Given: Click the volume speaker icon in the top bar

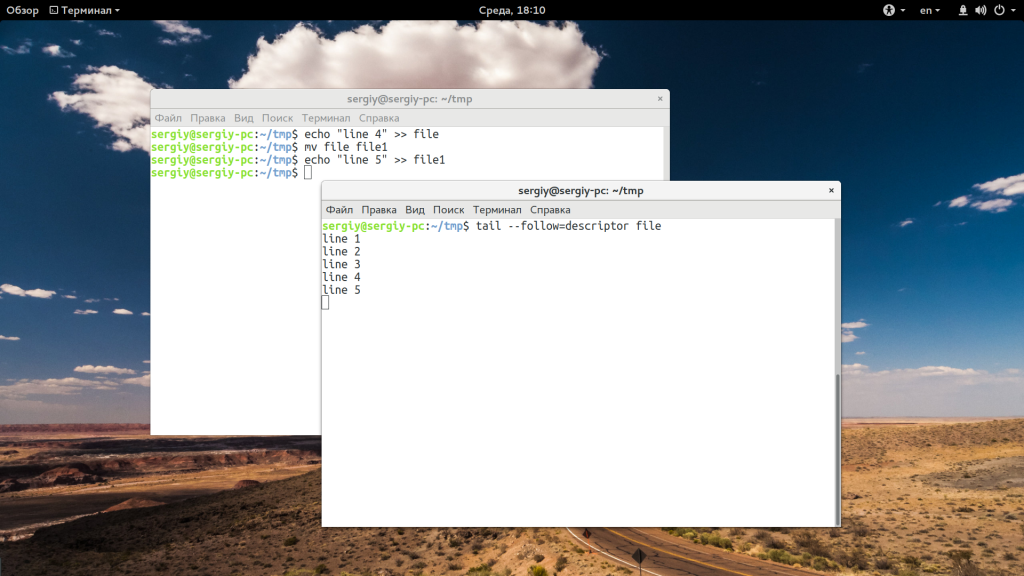Looking at the screenshot, I should coord(980,10).
